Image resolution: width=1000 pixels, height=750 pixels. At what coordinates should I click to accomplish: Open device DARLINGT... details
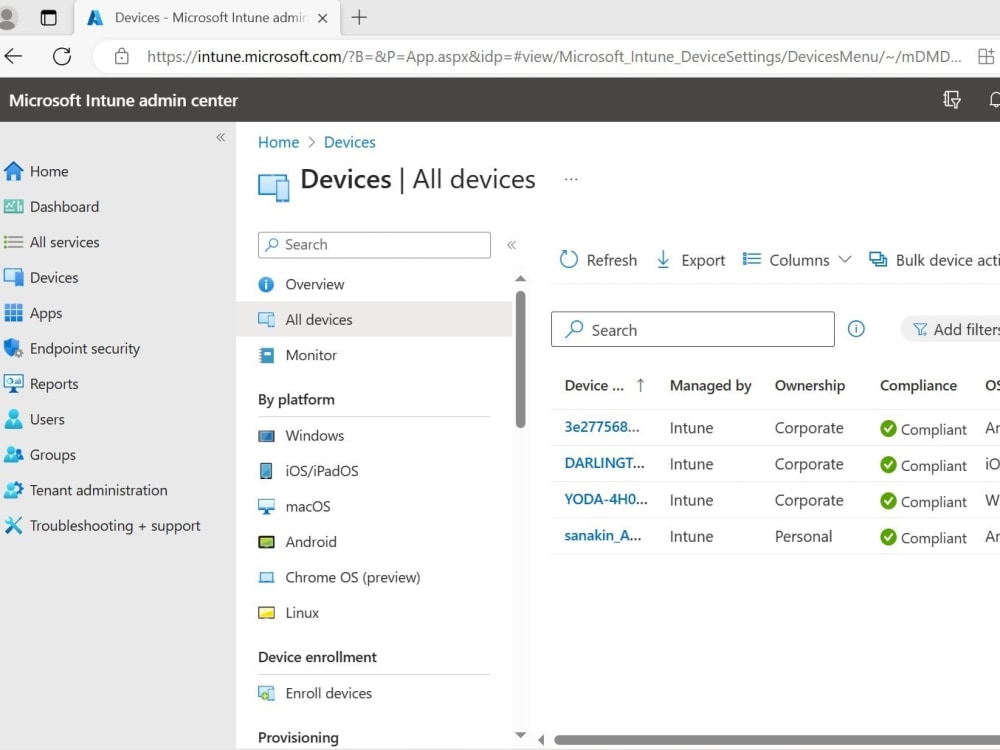pos(604,463)
